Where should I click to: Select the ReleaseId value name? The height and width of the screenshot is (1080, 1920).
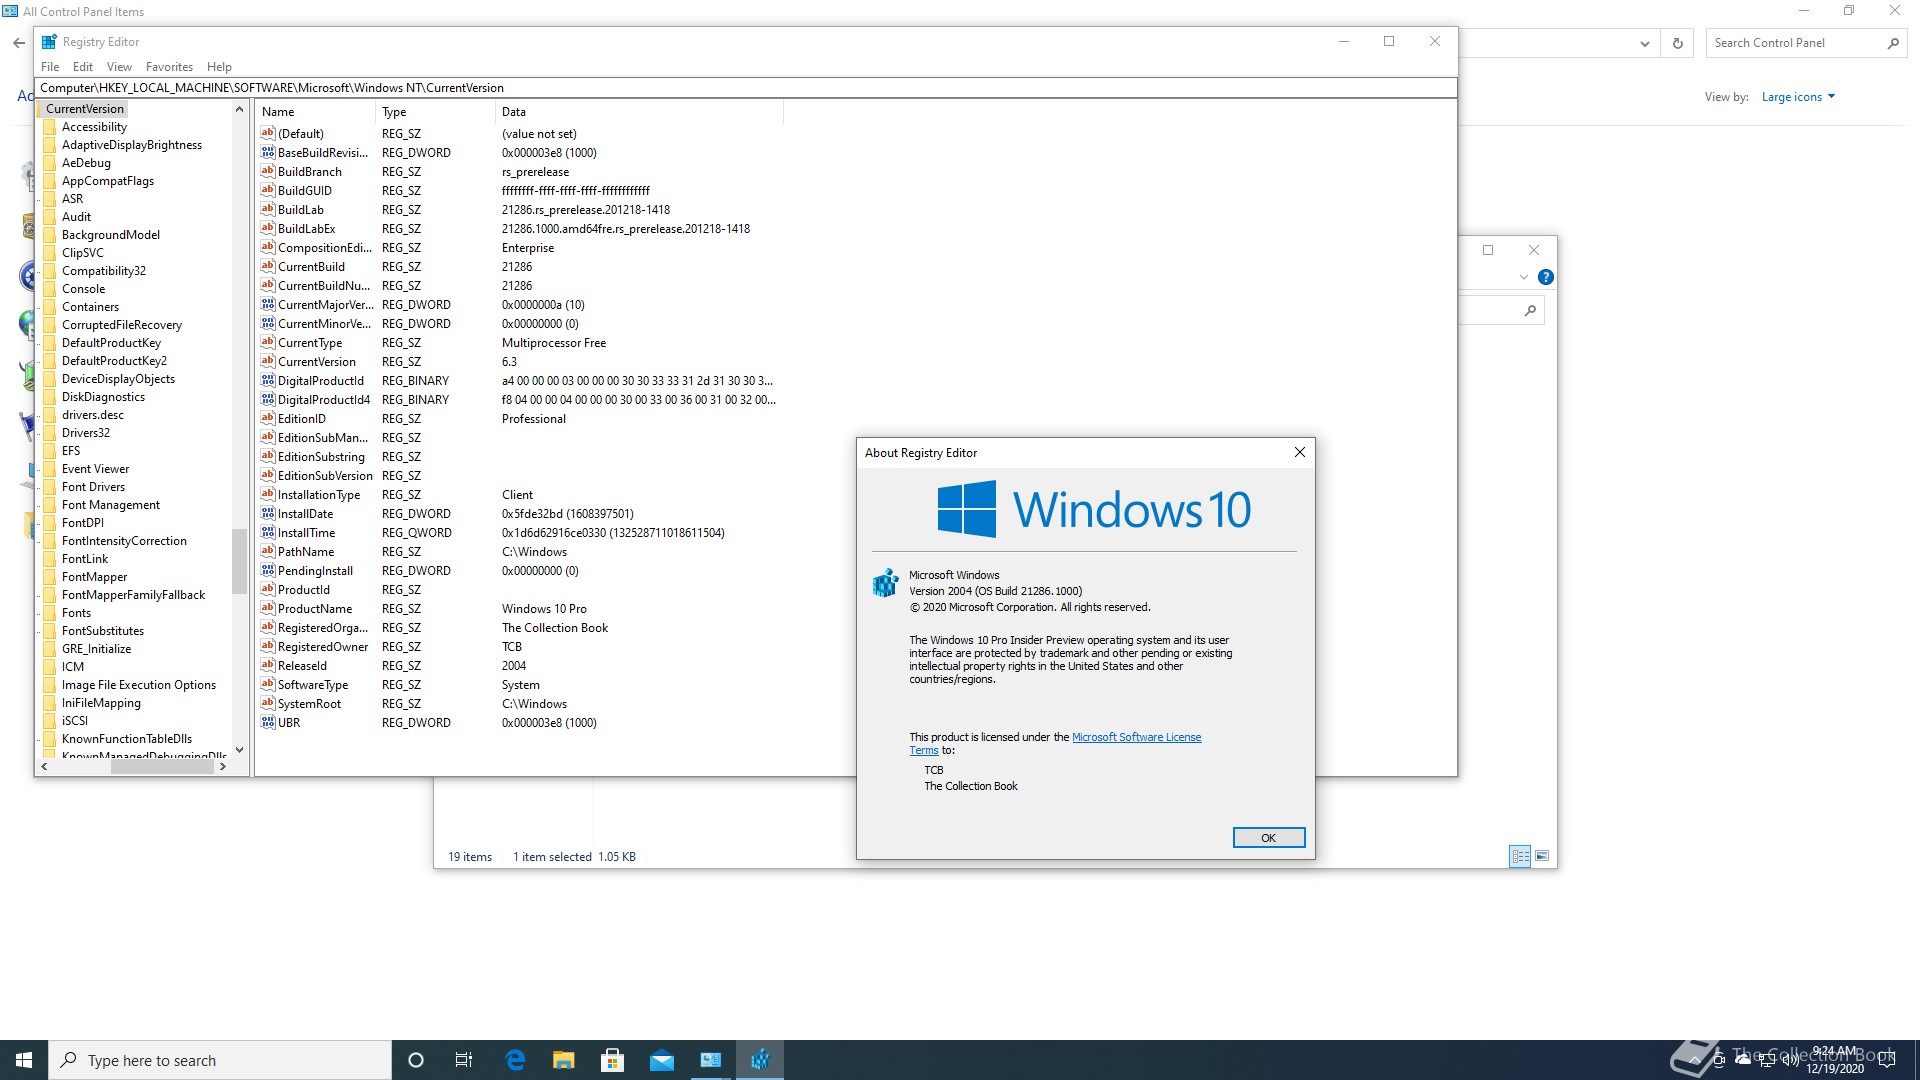pyautogui.click(x=302, y=666)
